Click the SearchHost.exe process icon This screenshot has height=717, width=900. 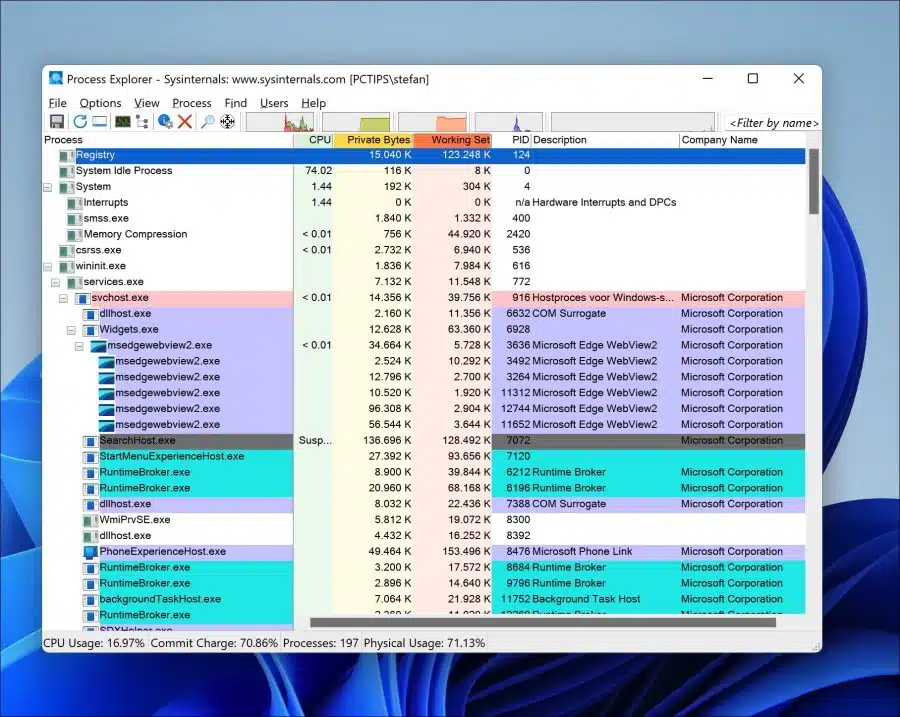[91, 441]
